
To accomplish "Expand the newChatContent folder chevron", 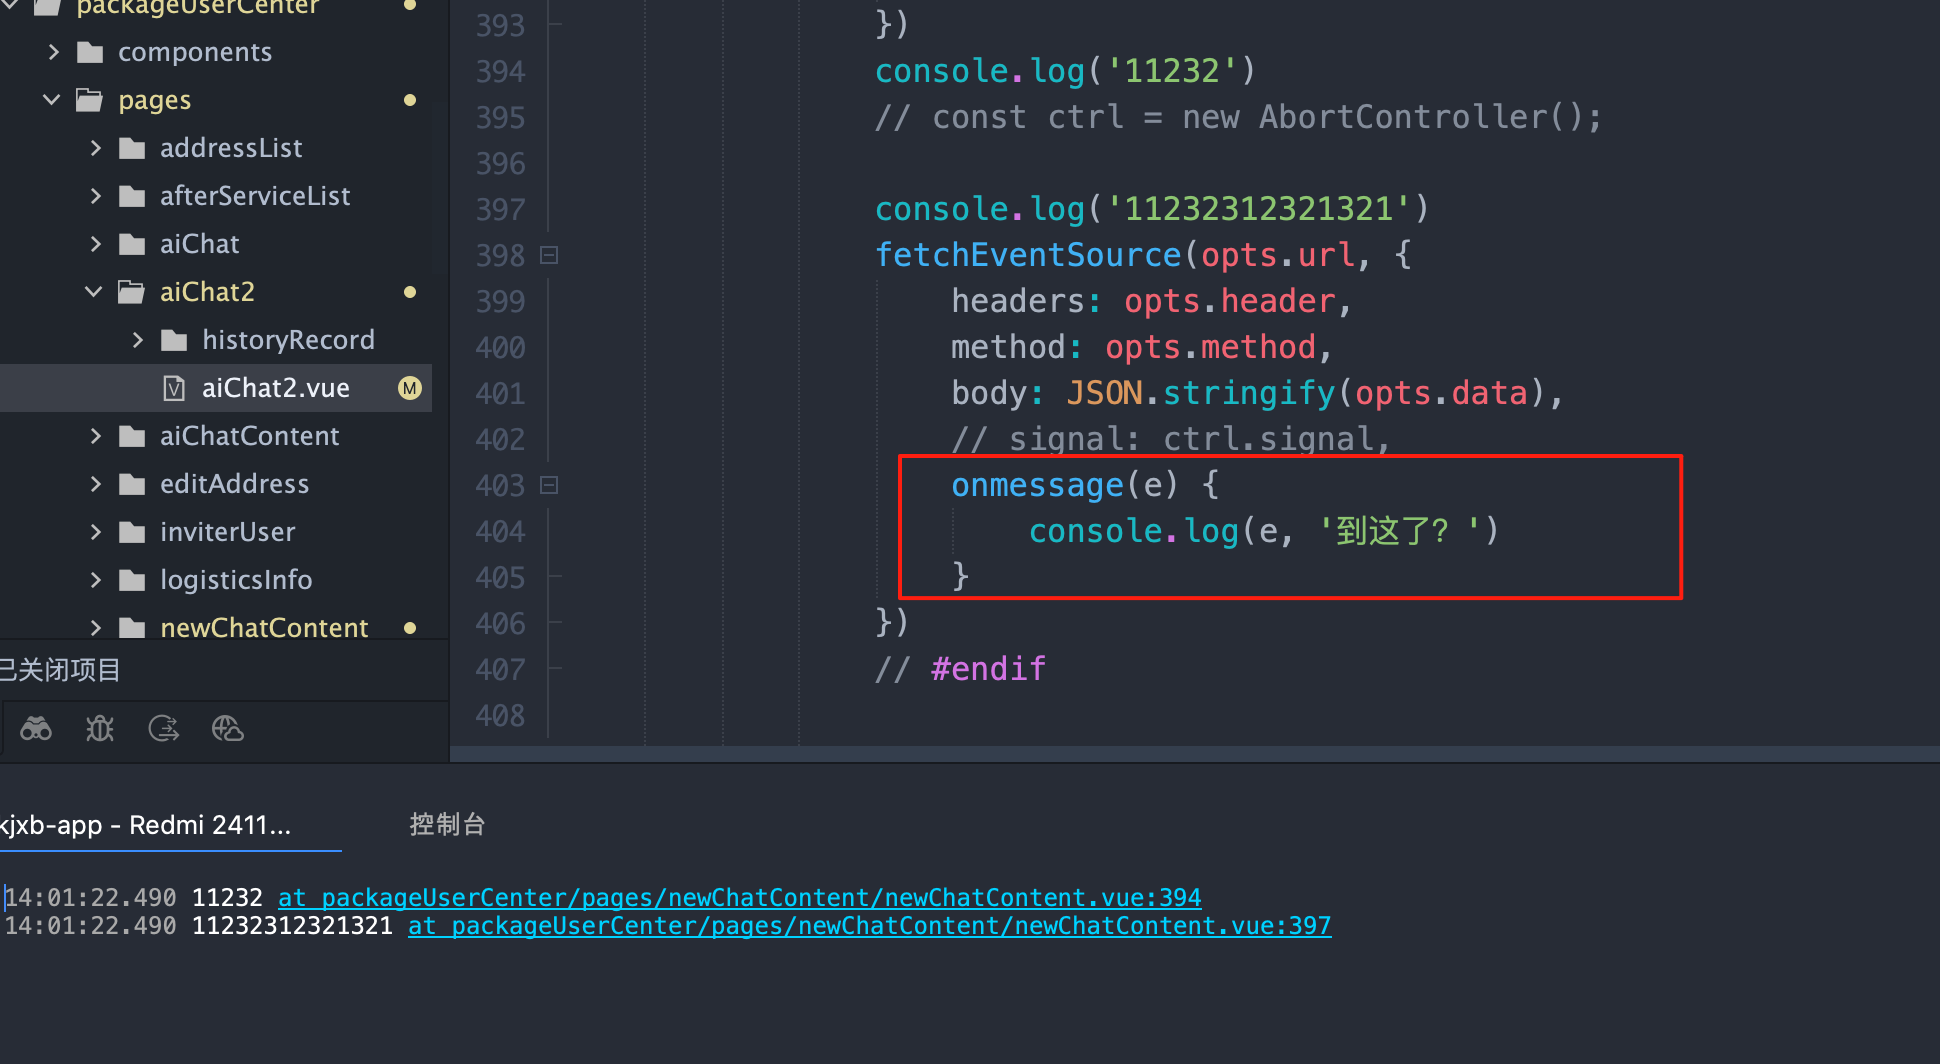I will pos(96,628).
